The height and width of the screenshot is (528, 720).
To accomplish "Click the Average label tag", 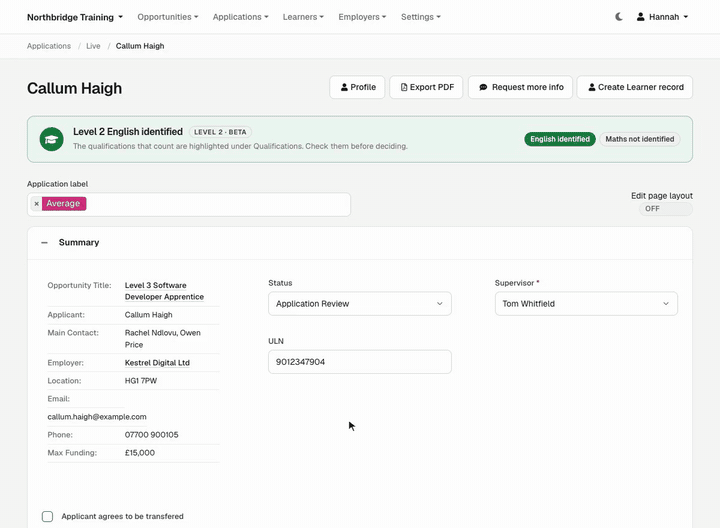I will pos(63,203).
